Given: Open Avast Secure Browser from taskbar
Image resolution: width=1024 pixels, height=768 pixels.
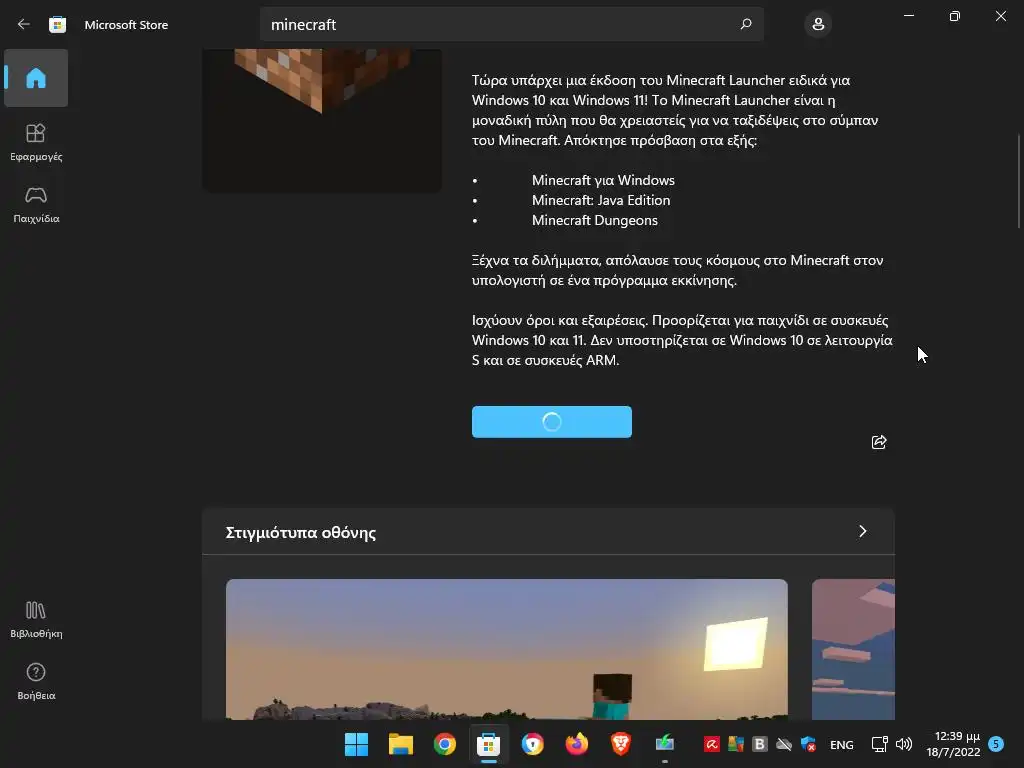Looking at the screenshot, I should pos(532,744).
